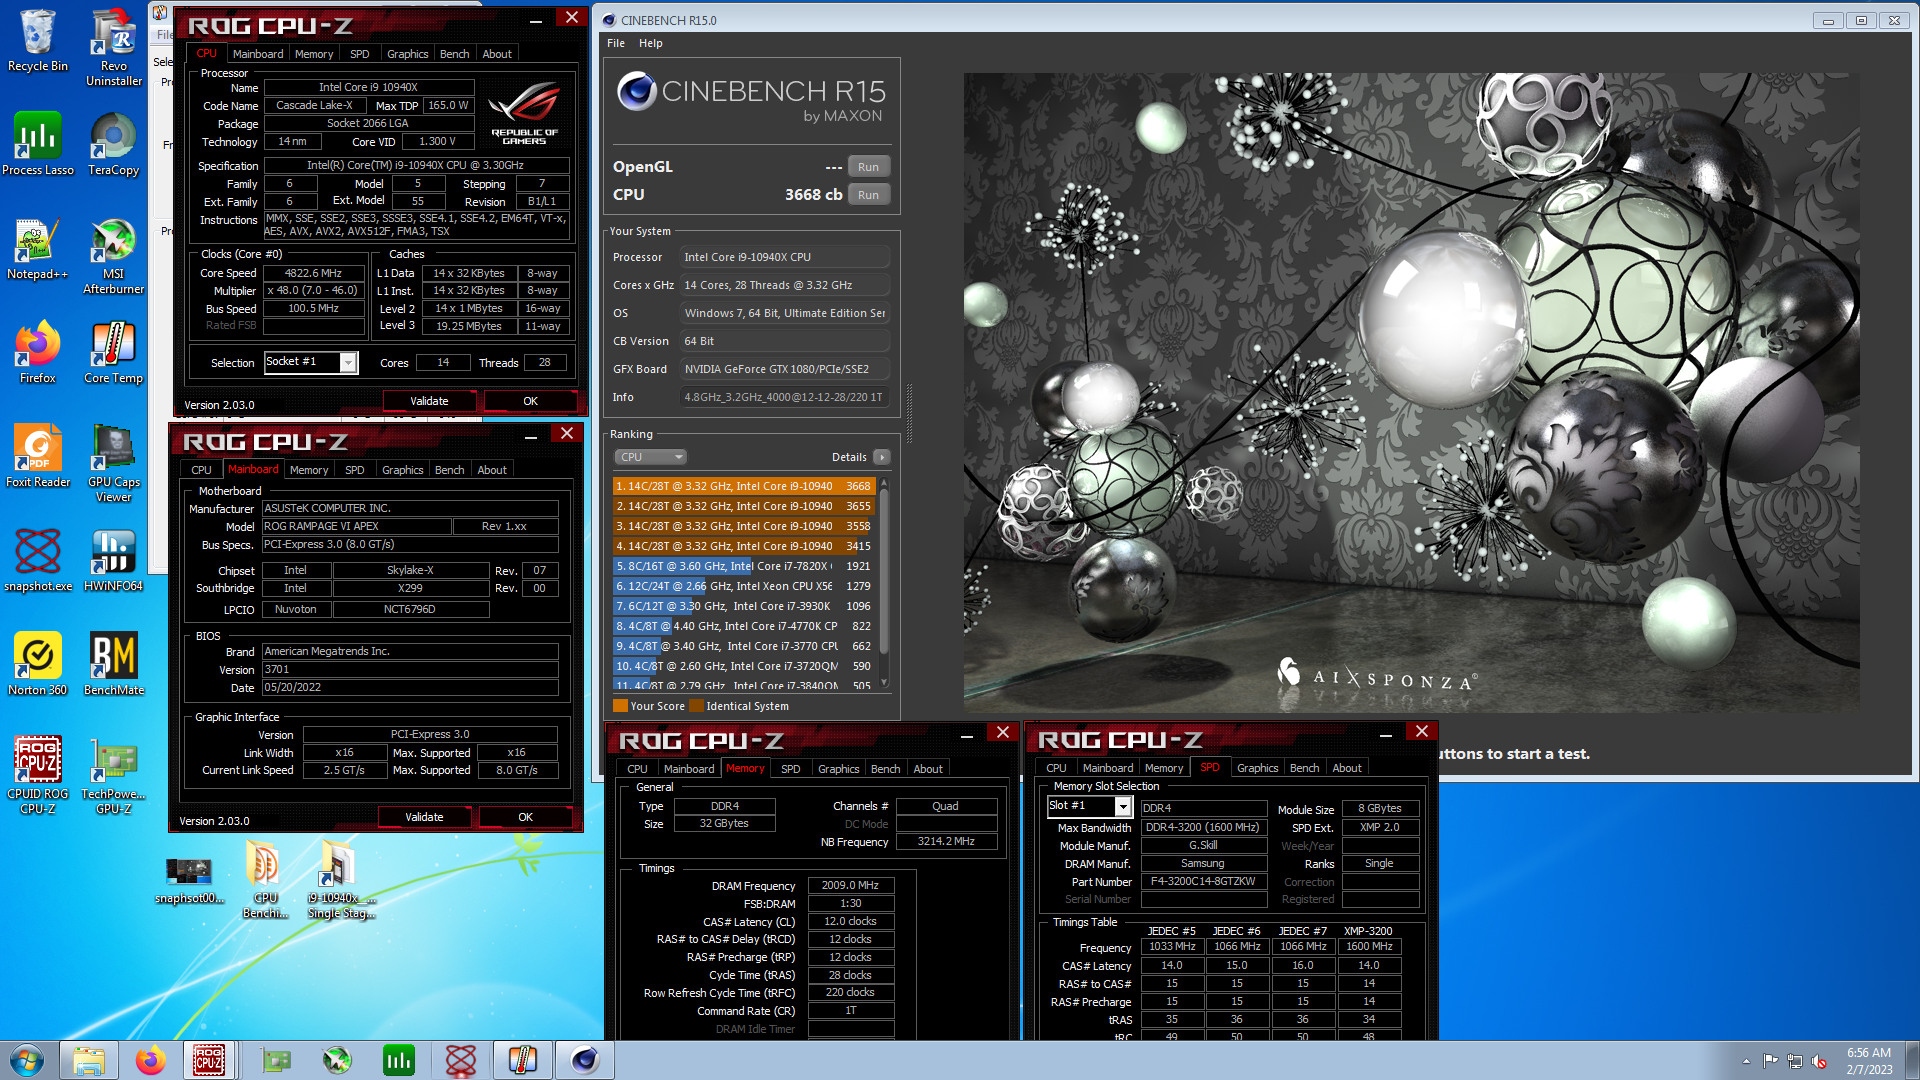This screenshot has width=1920, height=1080.
Task: Select the Memory tab in SPD CPU-Z window
Action: click(1164, 768)
